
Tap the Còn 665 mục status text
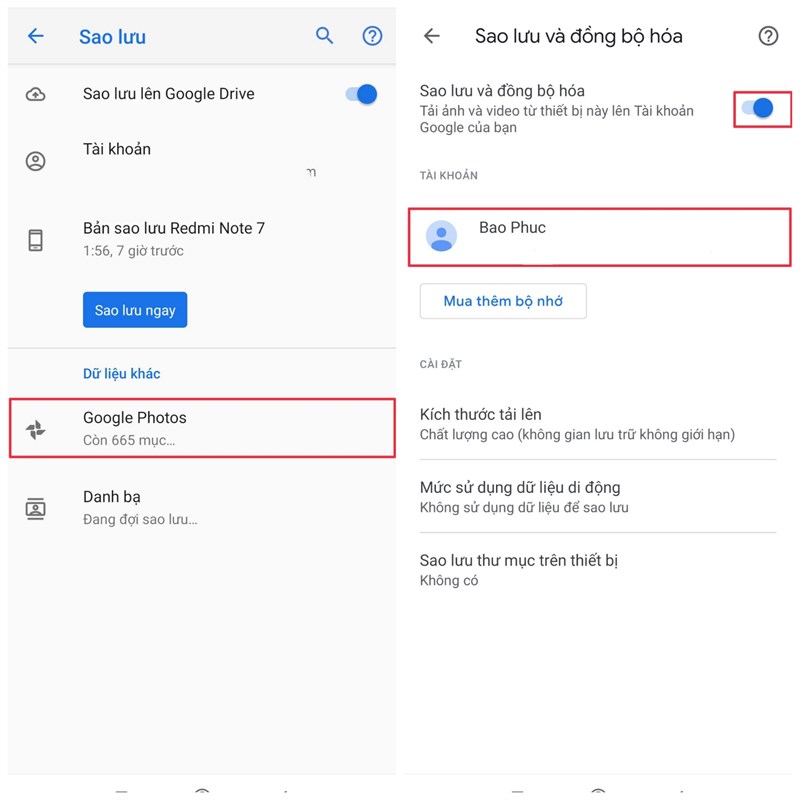coord(129,440)
